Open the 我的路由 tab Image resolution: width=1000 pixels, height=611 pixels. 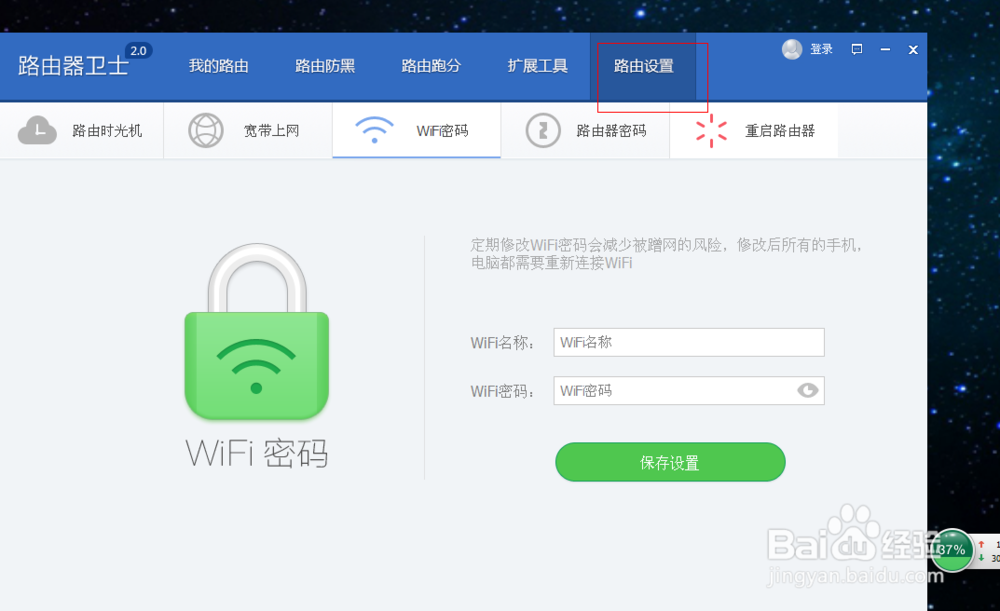(x=219, y=66)
